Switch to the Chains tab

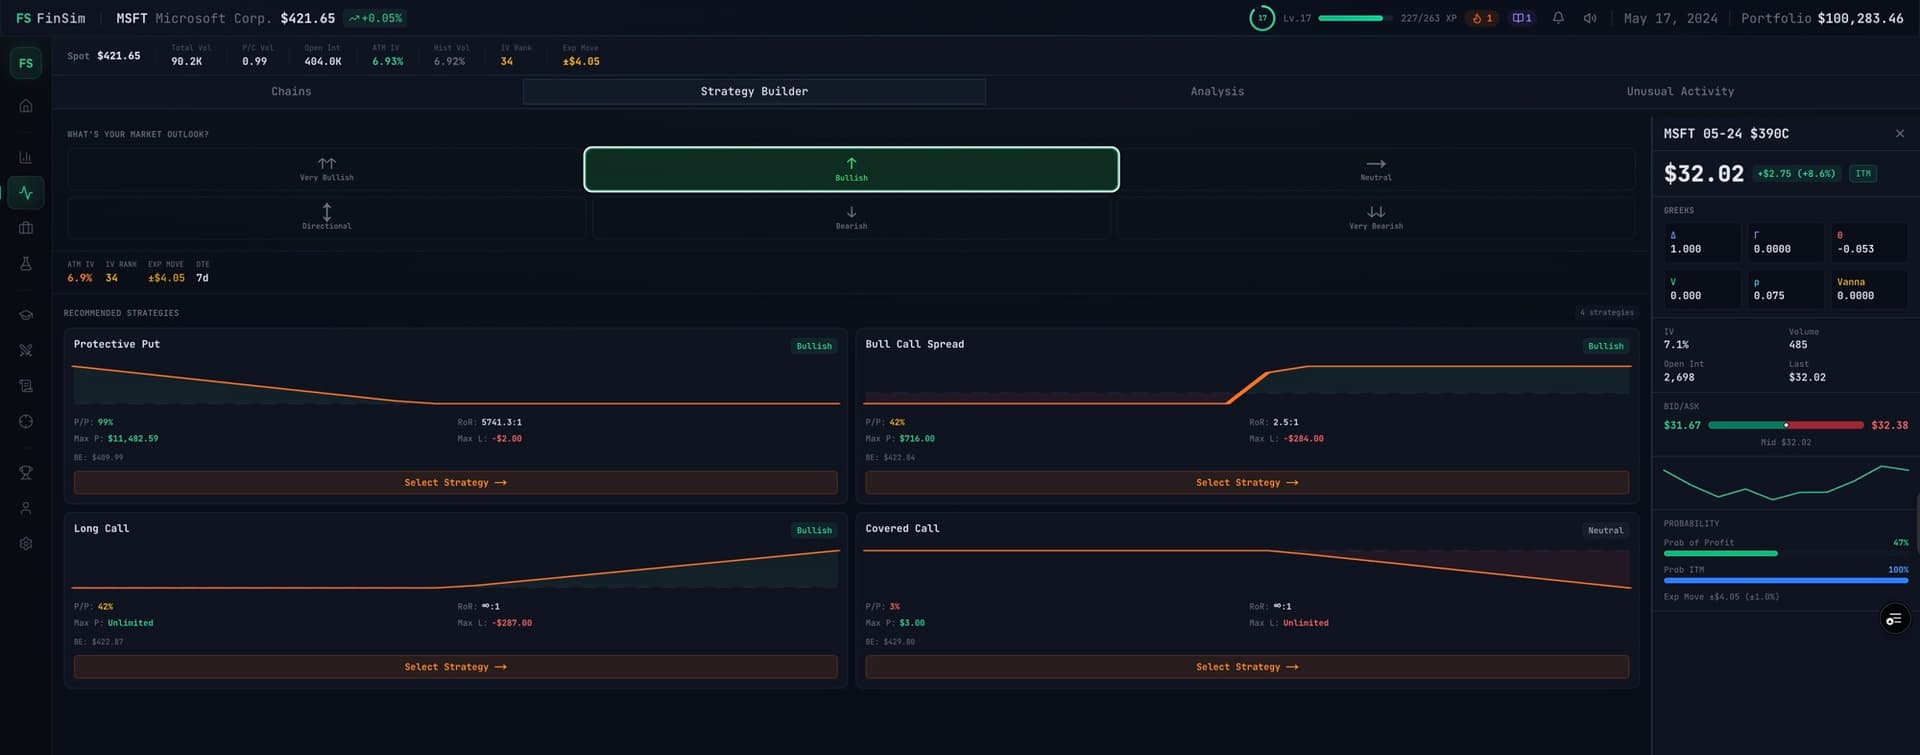(291, 92)
